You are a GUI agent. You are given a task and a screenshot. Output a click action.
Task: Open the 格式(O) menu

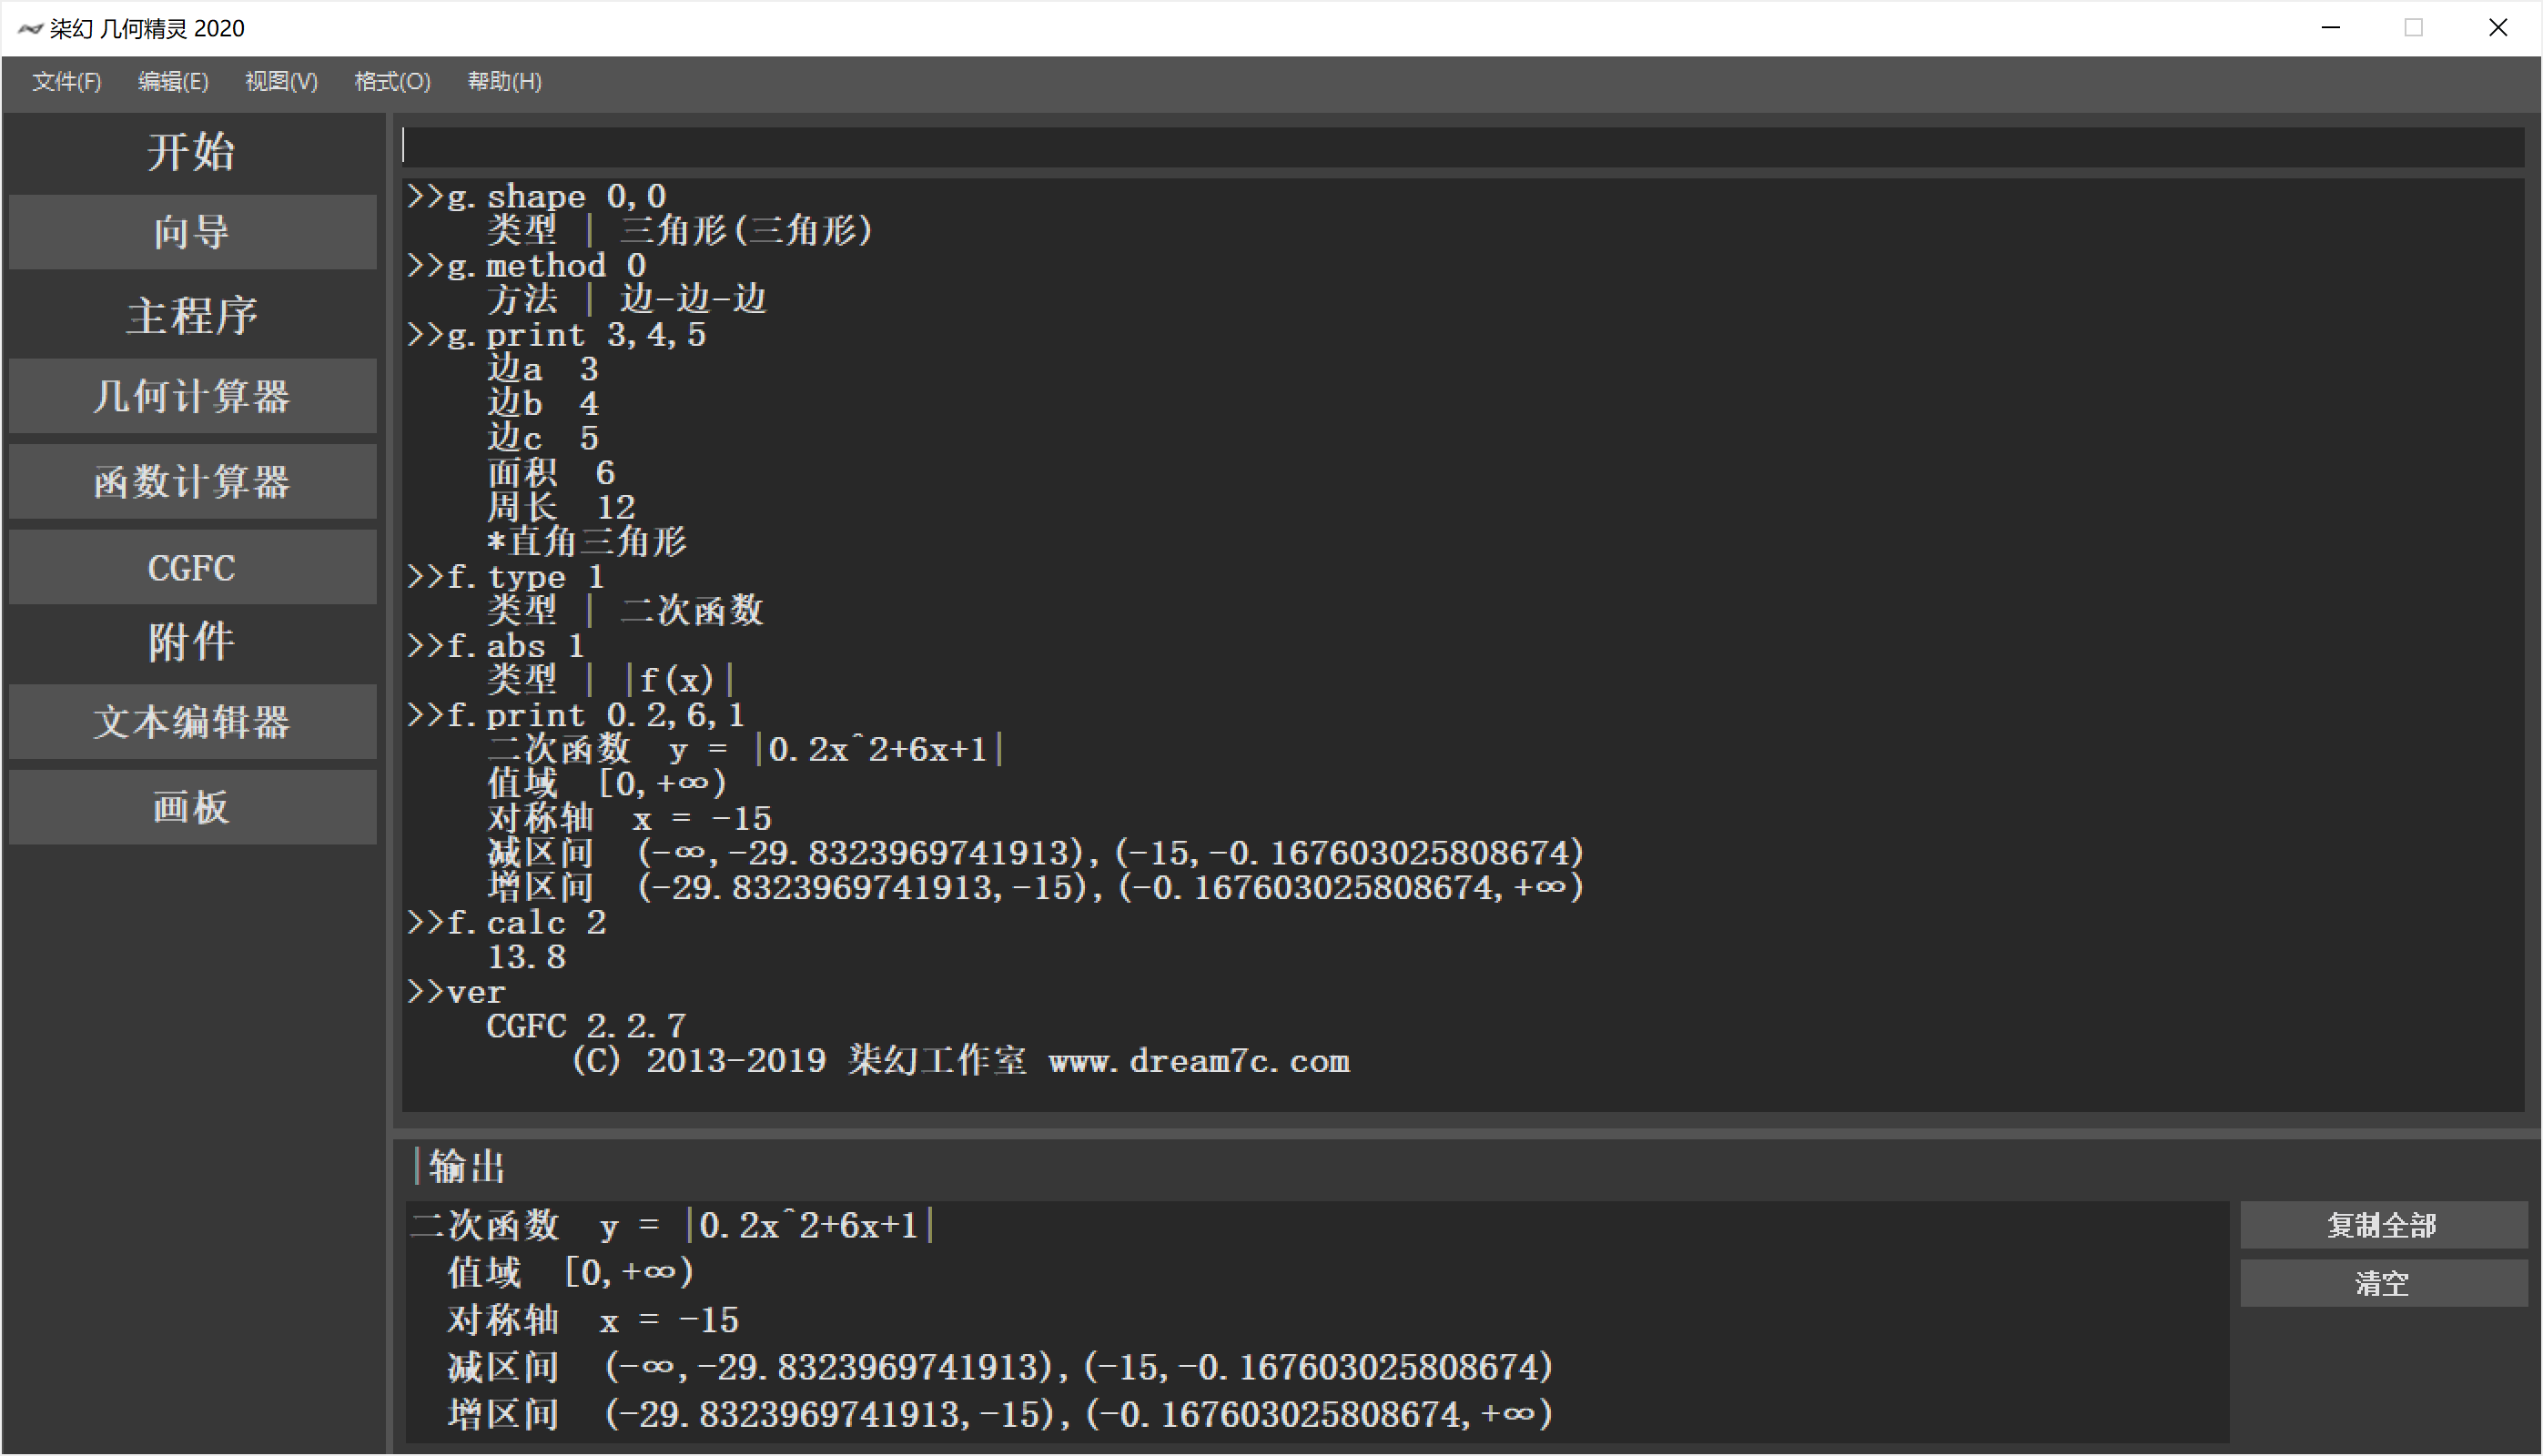392,82
